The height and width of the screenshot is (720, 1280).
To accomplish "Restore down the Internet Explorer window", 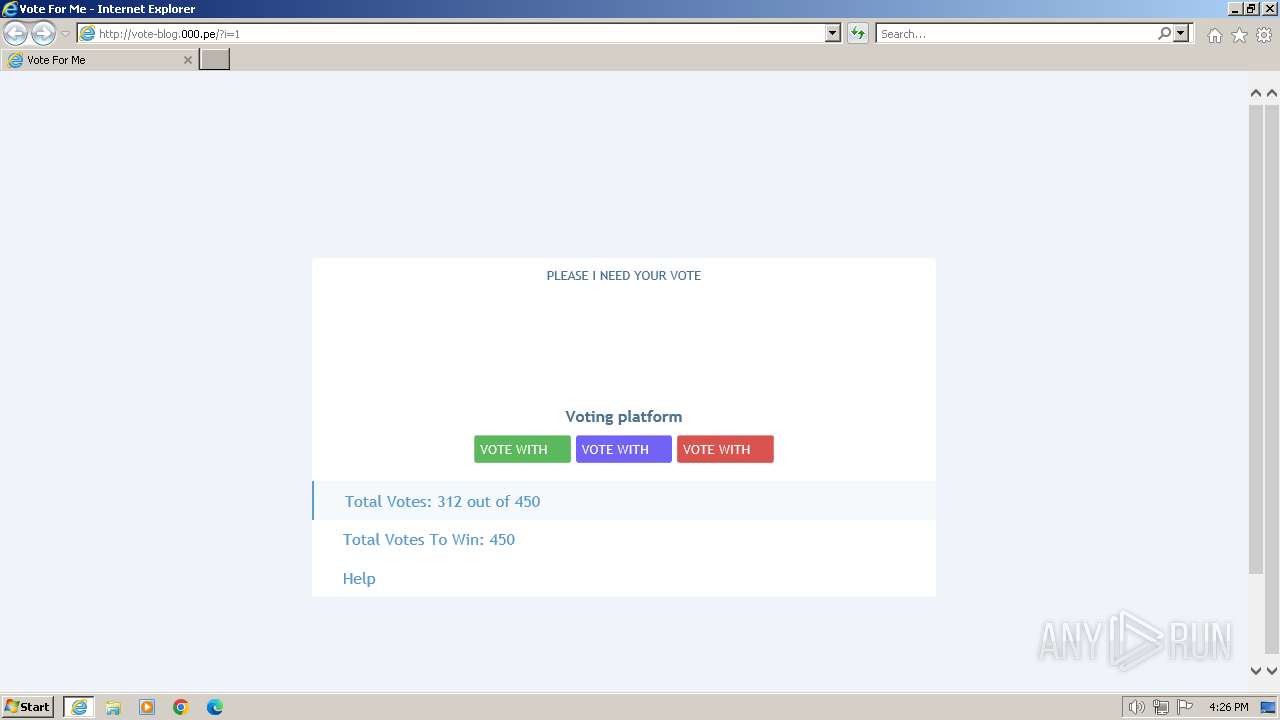I will (1252, 9).
